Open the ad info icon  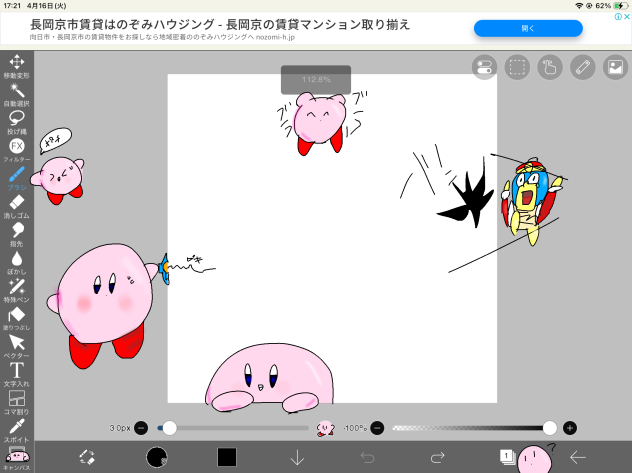click(x=618, y=17)
